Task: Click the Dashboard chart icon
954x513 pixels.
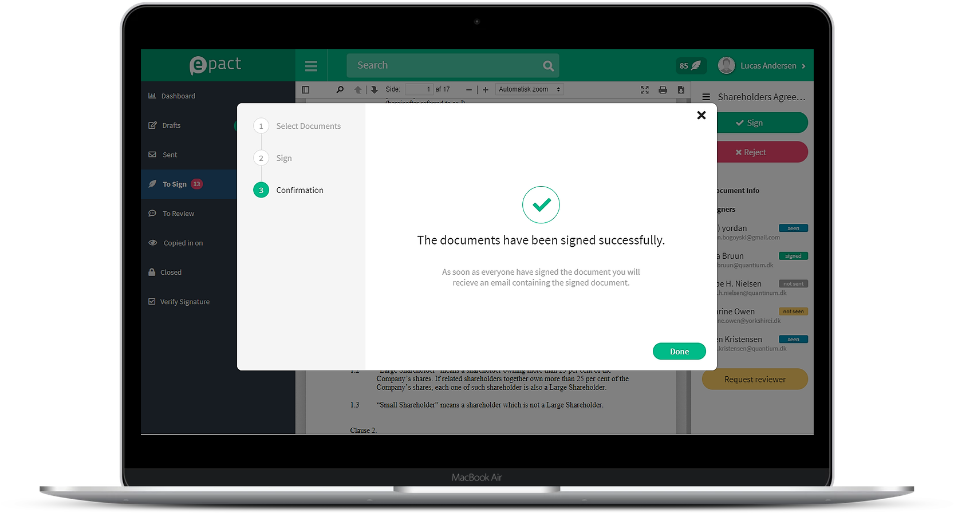Action: pyautogui.click(x=151, y=96)
